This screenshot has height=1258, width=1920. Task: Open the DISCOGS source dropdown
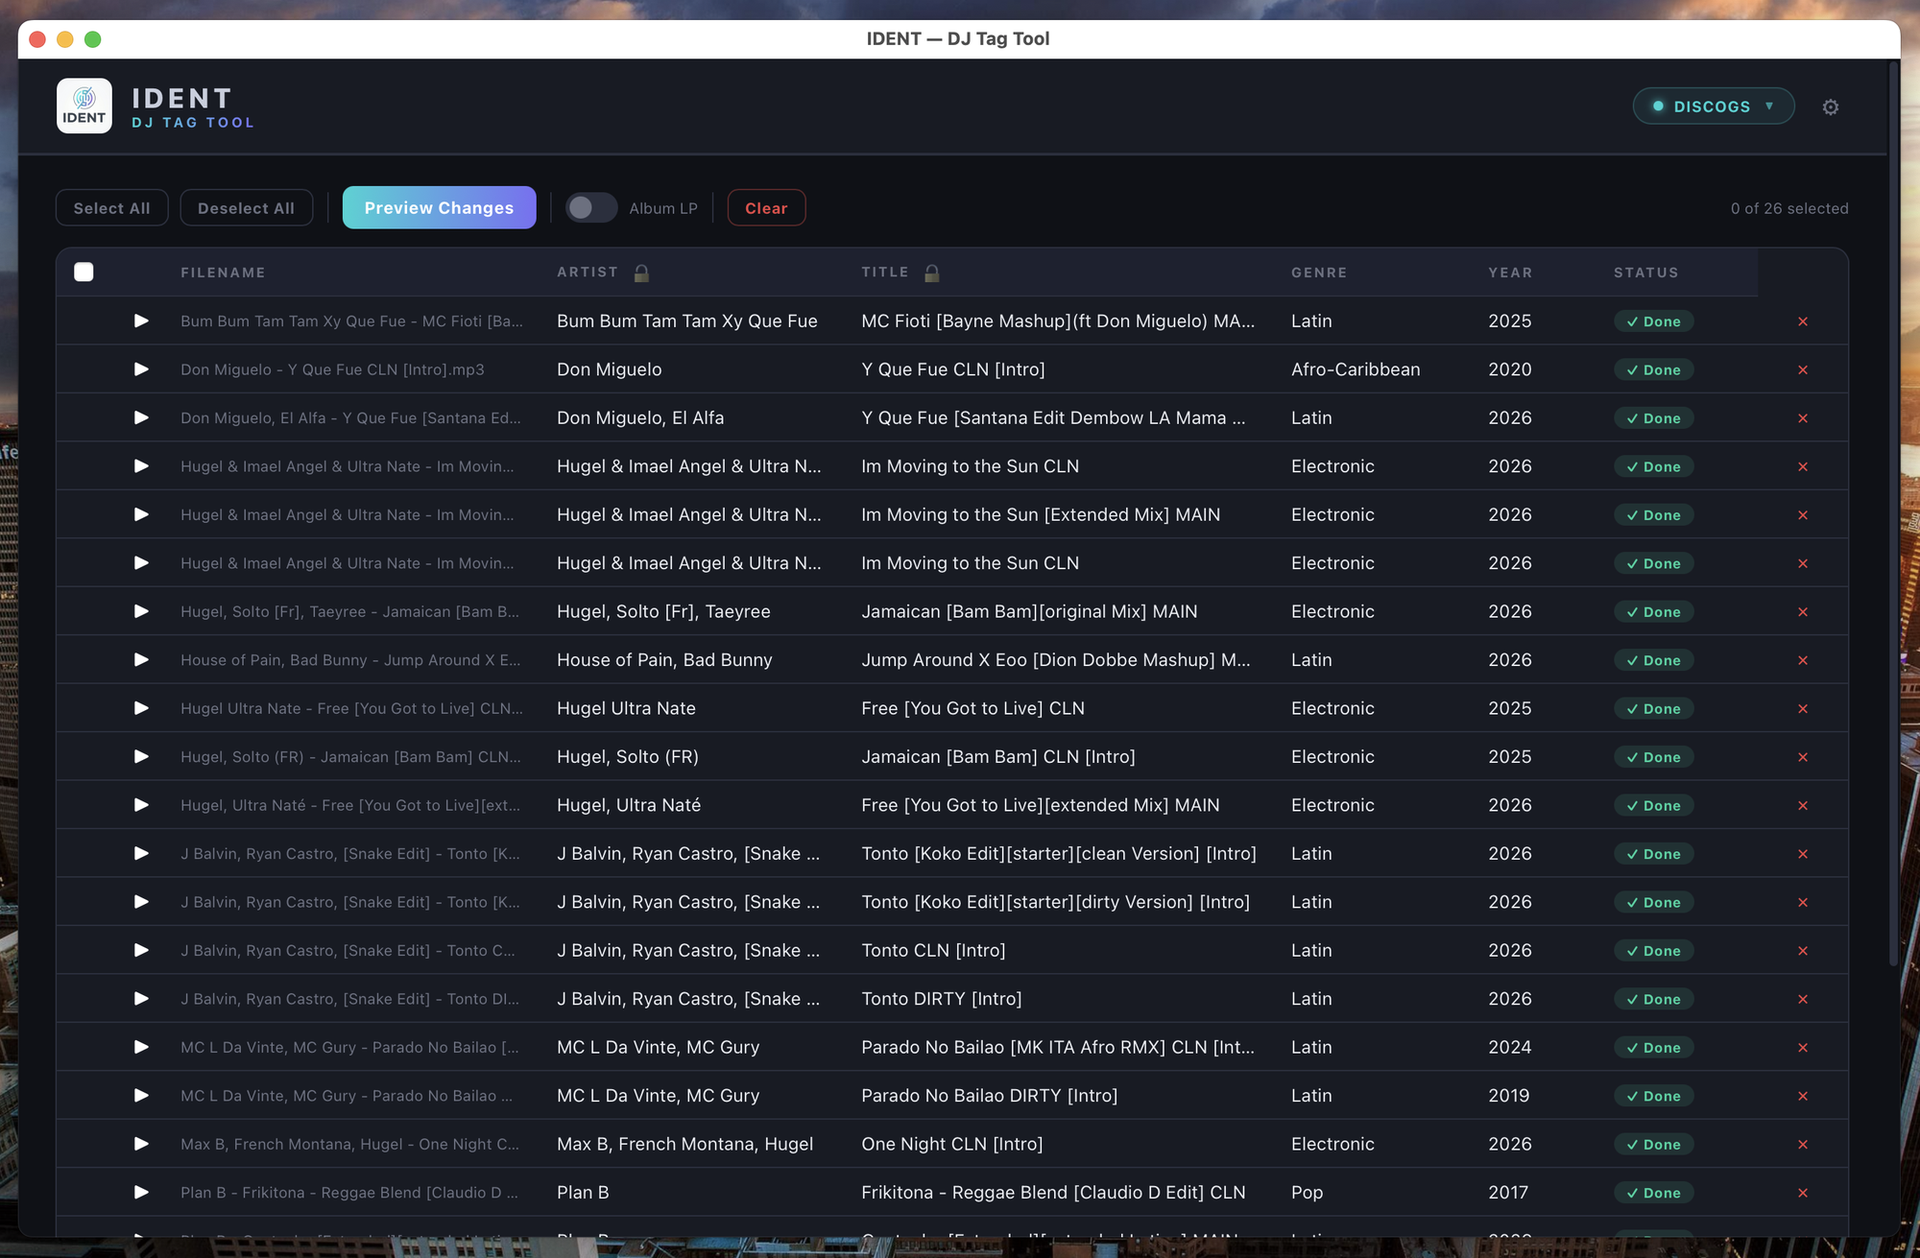pos(1713,106)
